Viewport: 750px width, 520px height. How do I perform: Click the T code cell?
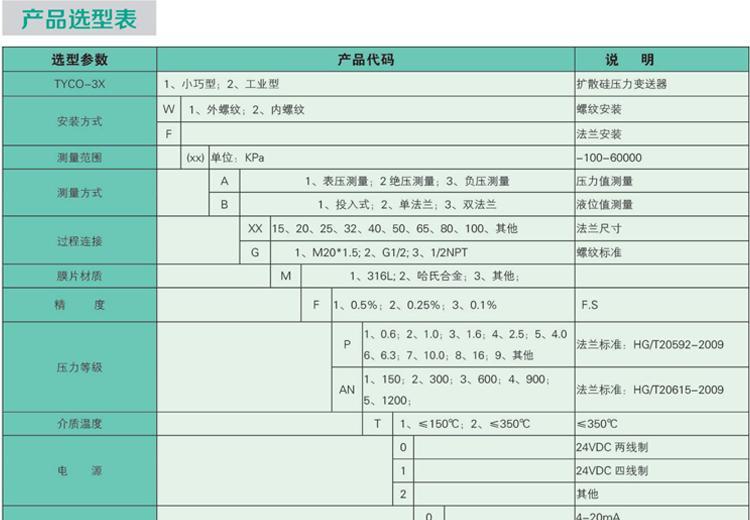click(377, 424)
